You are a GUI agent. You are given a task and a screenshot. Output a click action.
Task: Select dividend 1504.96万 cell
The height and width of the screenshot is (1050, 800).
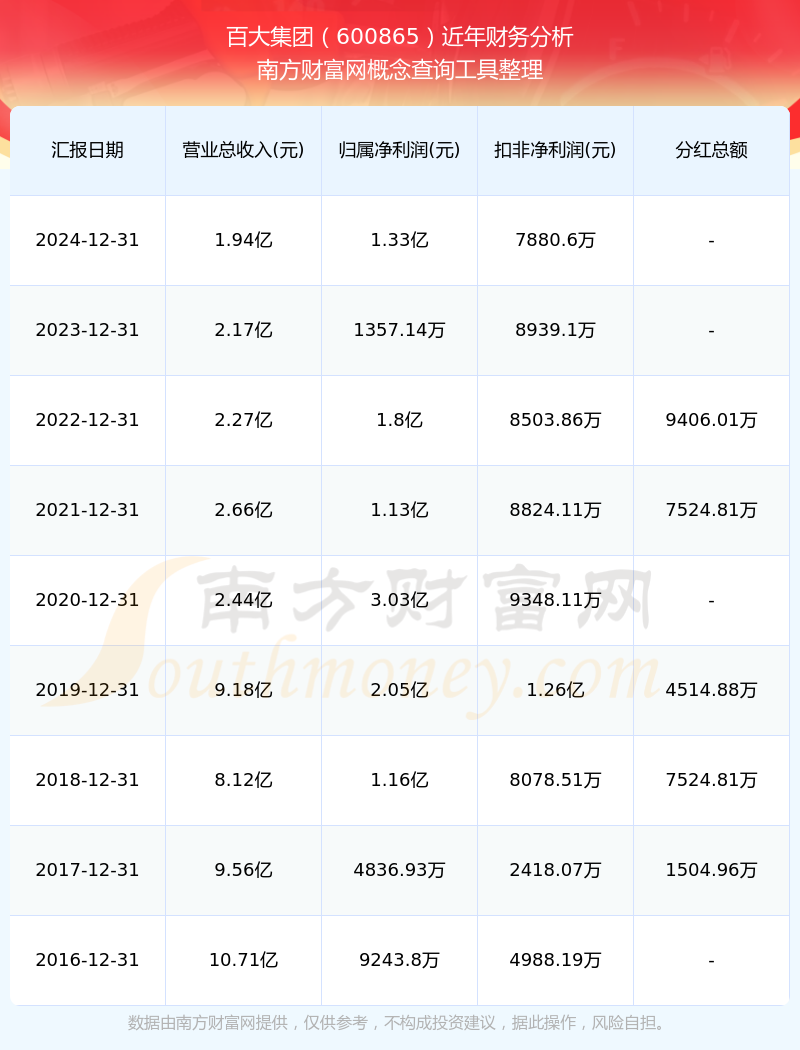click(x=712, y=870)
